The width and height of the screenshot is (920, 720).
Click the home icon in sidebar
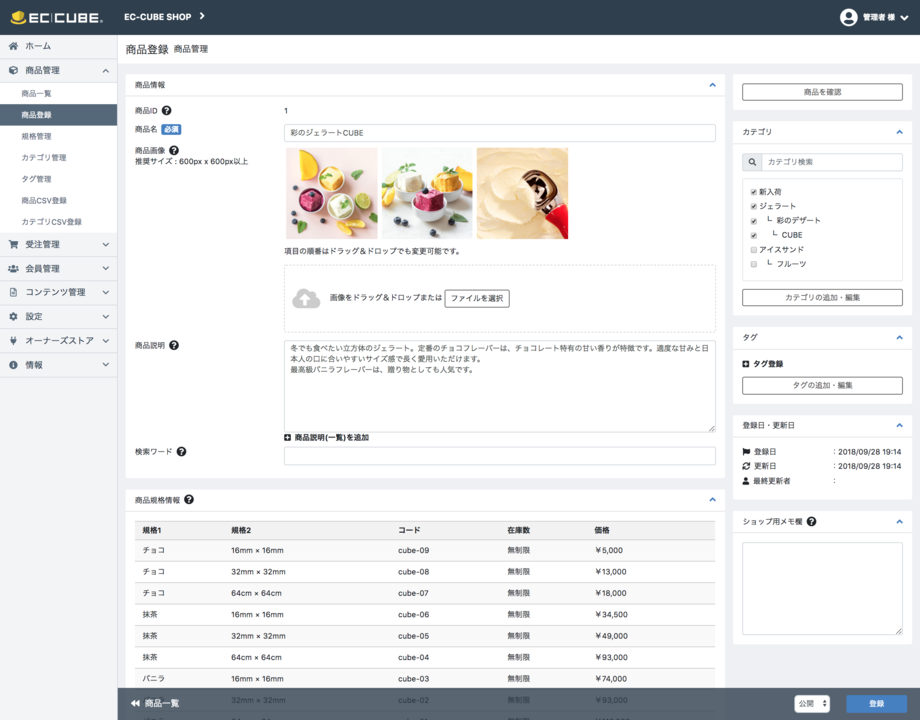pyautogui.click(x=13, y=46)
